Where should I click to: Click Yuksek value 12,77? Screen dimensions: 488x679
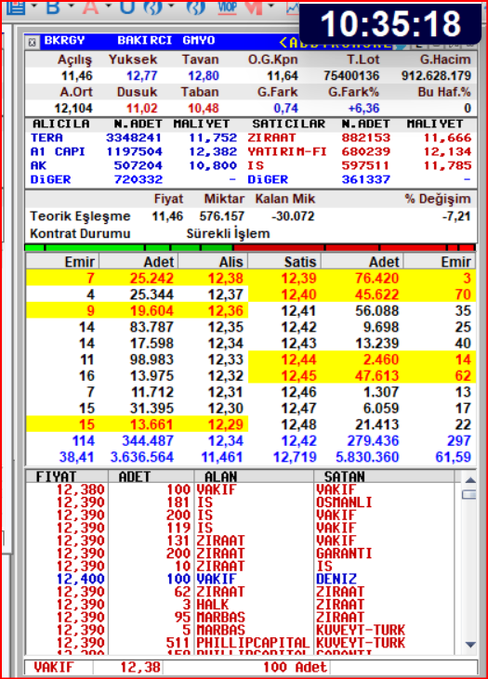tap(142, 76)
